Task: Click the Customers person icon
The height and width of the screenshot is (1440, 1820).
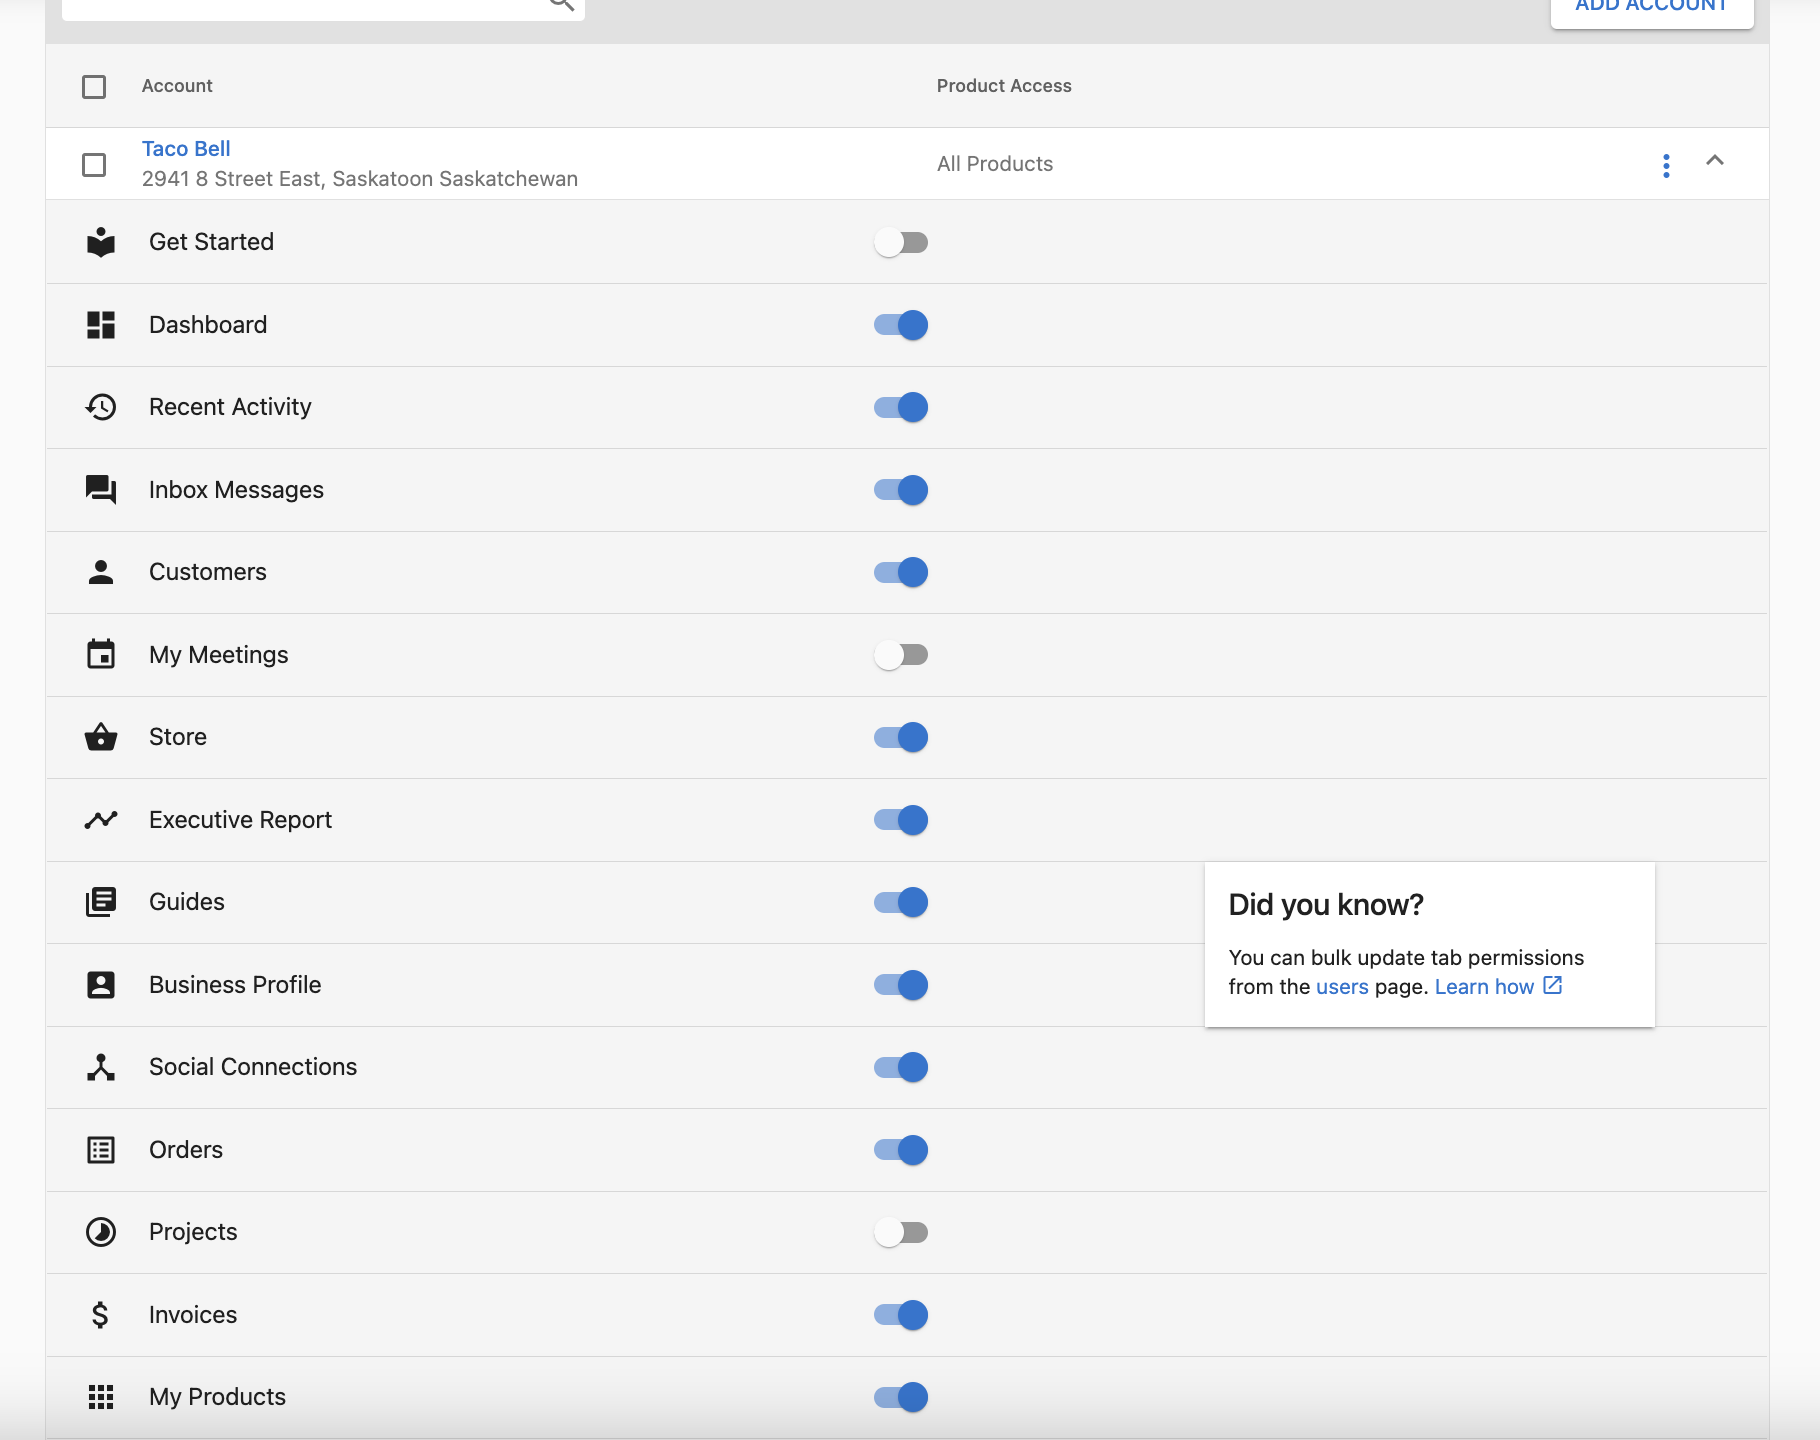Action: coord(101,572)
